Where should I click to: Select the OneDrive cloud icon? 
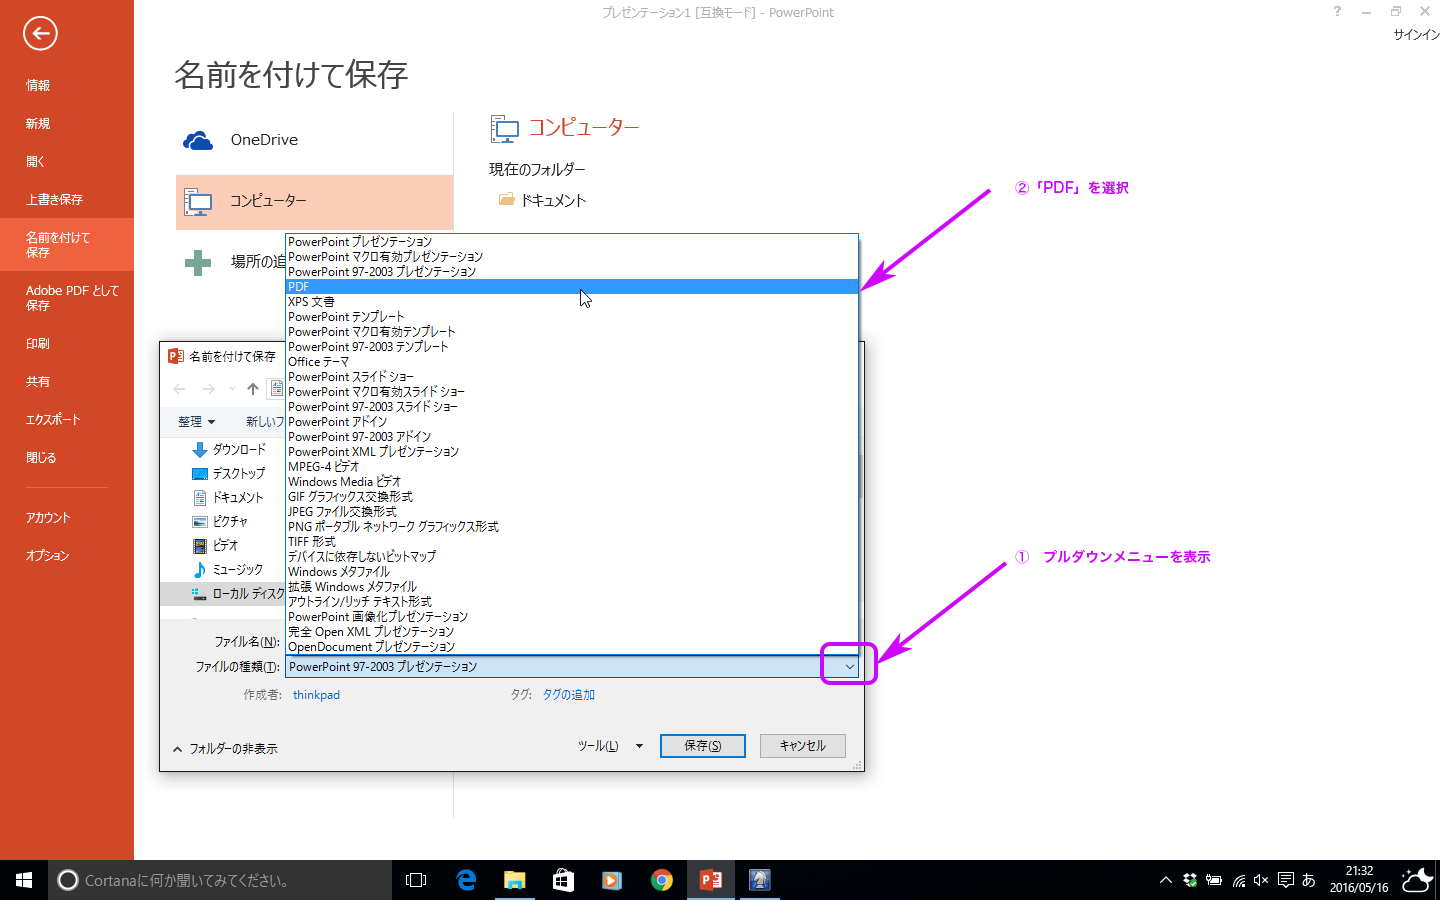tap(198, 141)
